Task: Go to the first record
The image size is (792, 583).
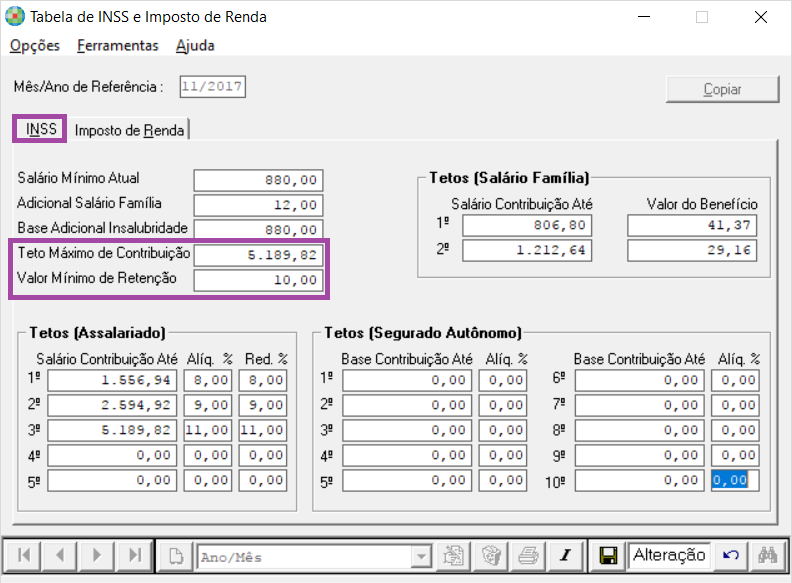Action: pyautogui.click(x=23, y=556)
